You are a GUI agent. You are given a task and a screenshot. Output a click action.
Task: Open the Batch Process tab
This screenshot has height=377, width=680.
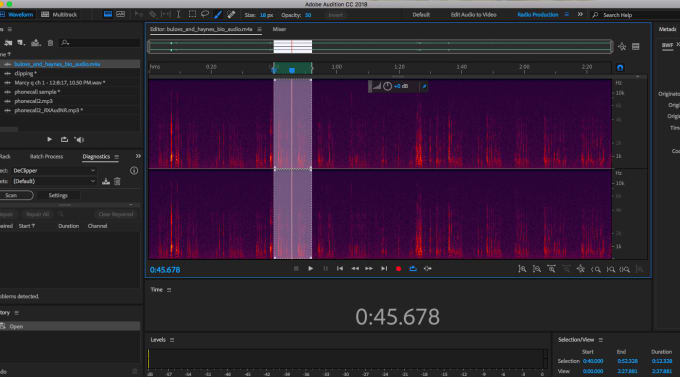pyautogui.click(x=46, y=157)
